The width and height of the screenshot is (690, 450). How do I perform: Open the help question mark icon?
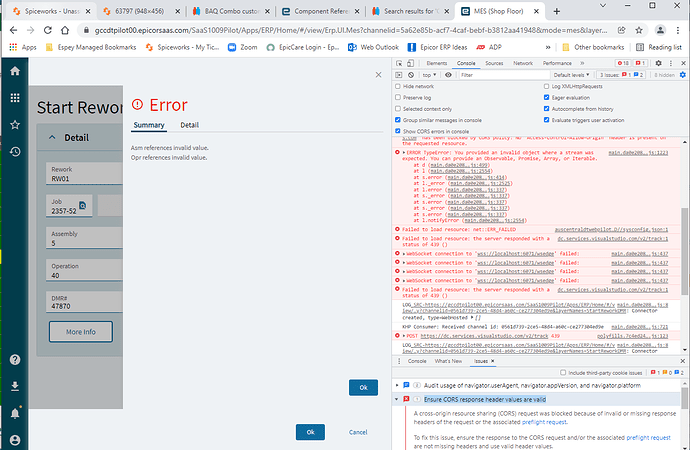point(15,360)
